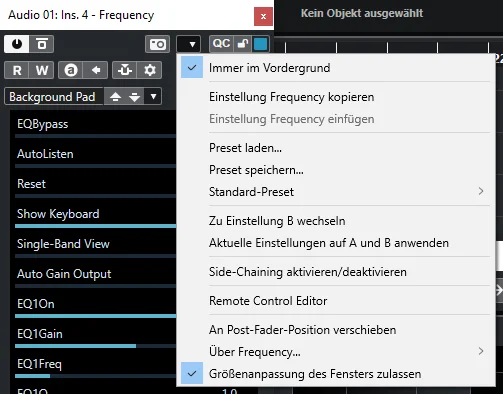Click the QC quick controls button
This screenshot has width=503, height=394.
click(222, 44)
